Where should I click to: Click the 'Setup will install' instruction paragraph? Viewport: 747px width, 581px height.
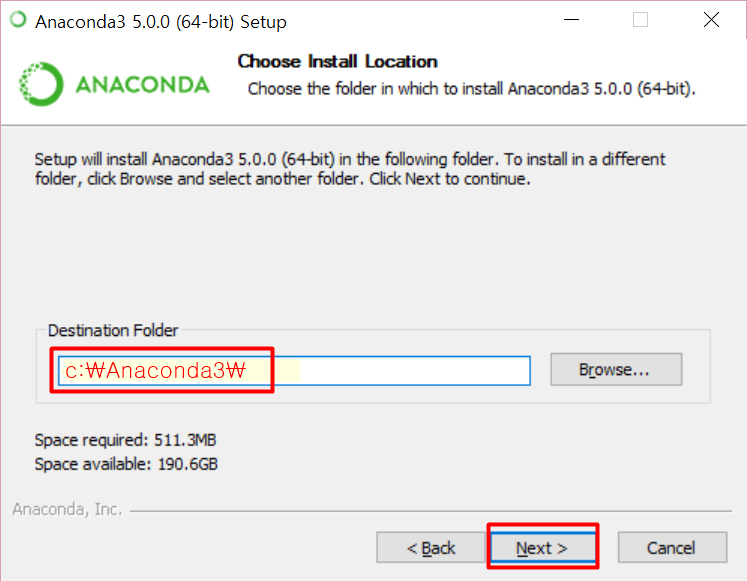(x=350, y=169)
